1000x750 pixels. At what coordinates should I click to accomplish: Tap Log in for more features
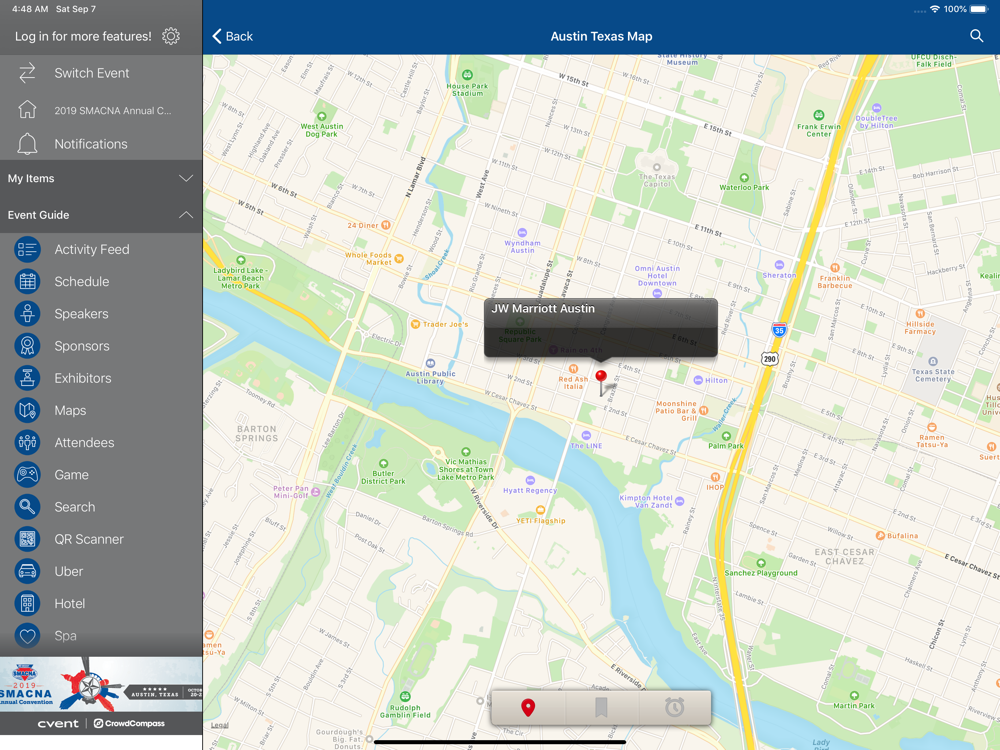(x=84, y=36)
